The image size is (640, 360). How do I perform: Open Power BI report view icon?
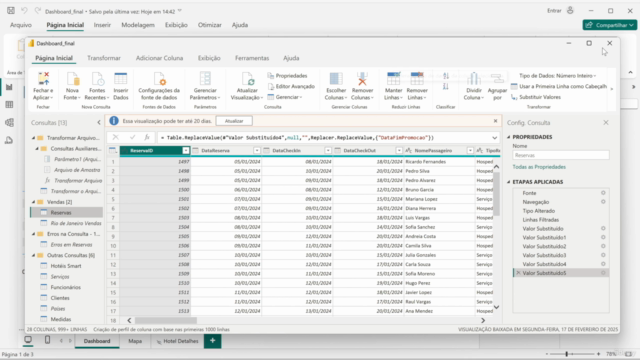[9, 87]
